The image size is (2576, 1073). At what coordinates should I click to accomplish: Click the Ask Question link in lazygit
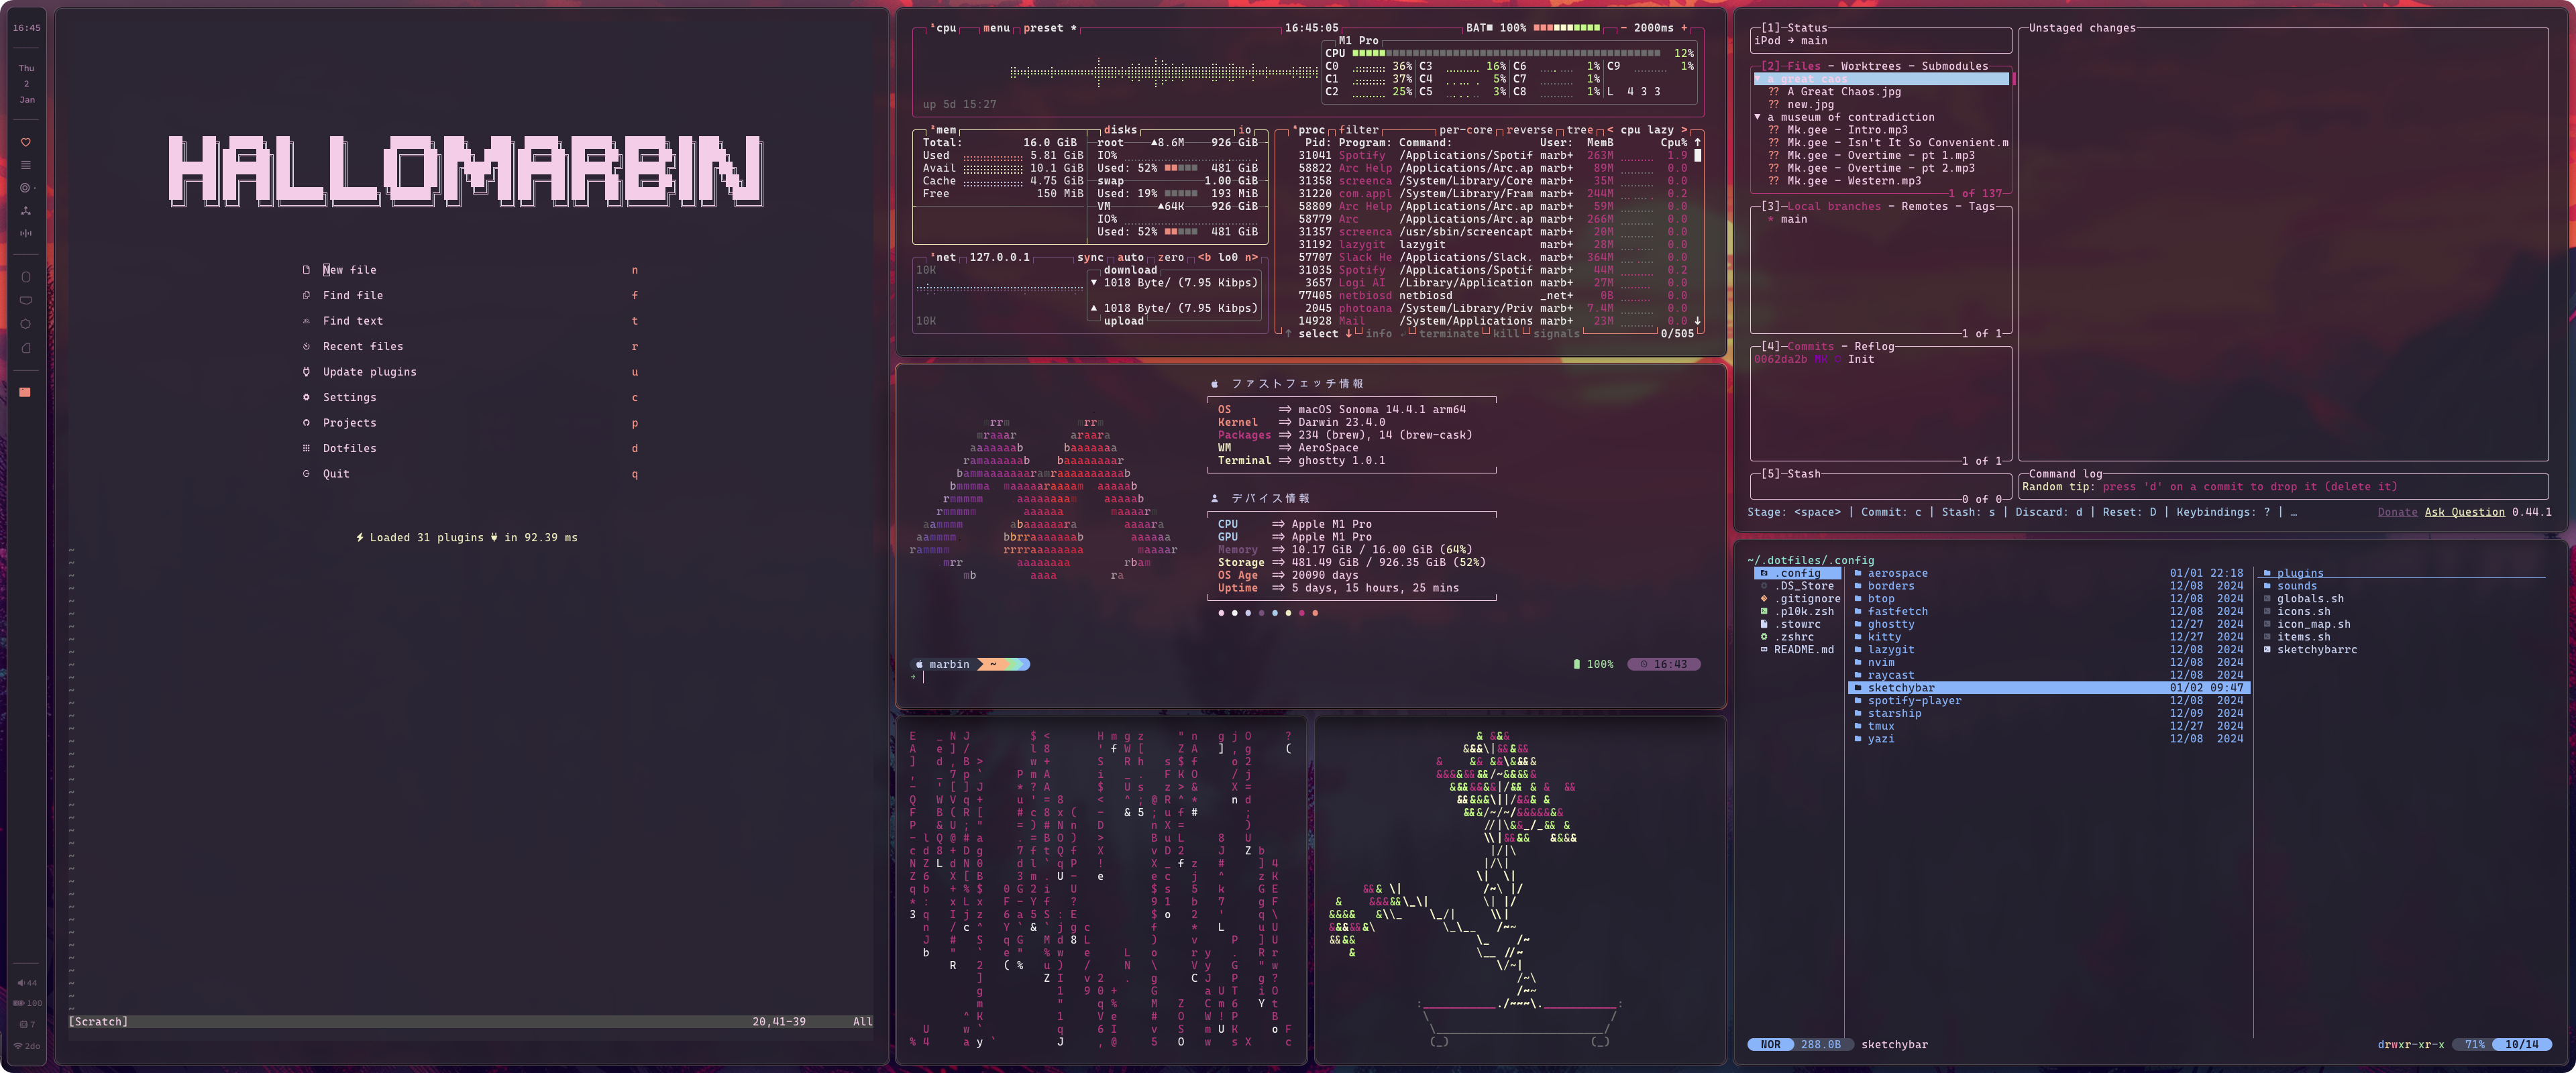pos(2464,512)
